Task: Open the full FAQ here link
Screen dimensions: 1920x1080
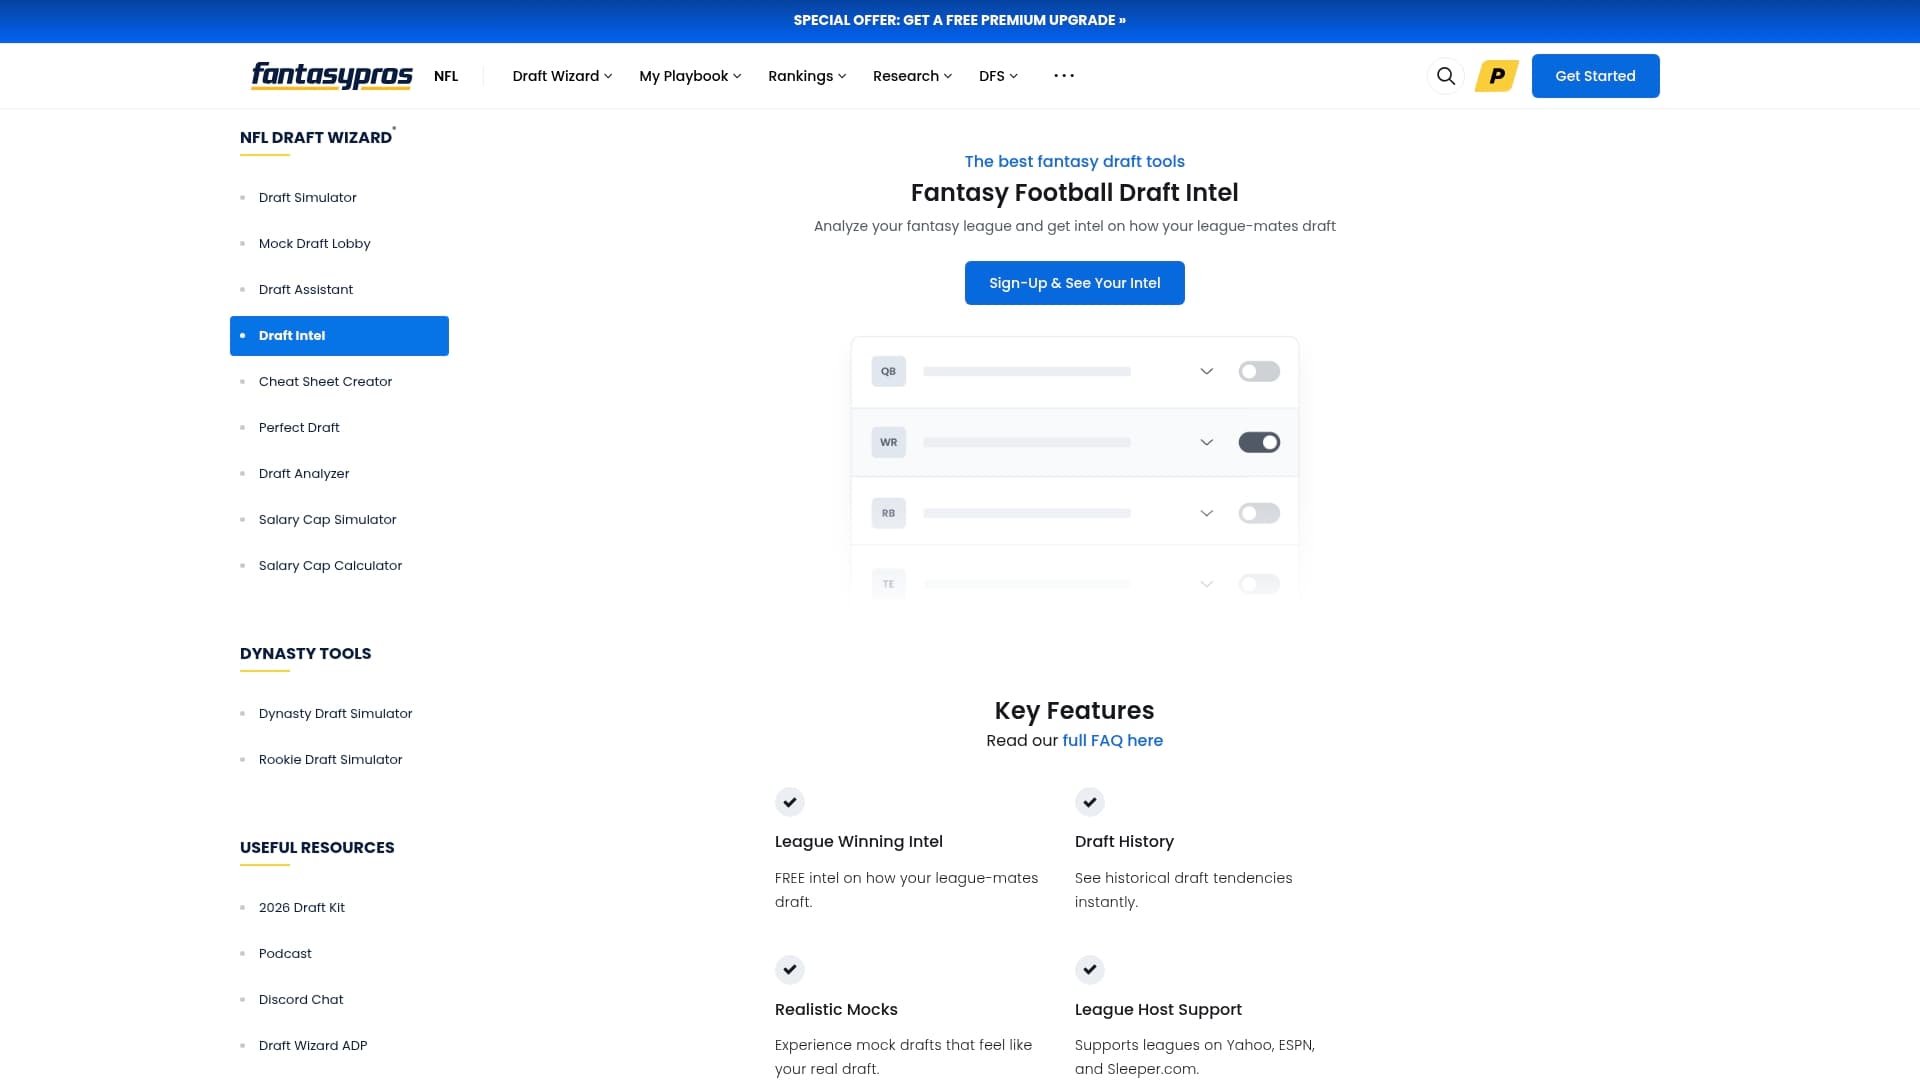Action: tap(1112, 741)
